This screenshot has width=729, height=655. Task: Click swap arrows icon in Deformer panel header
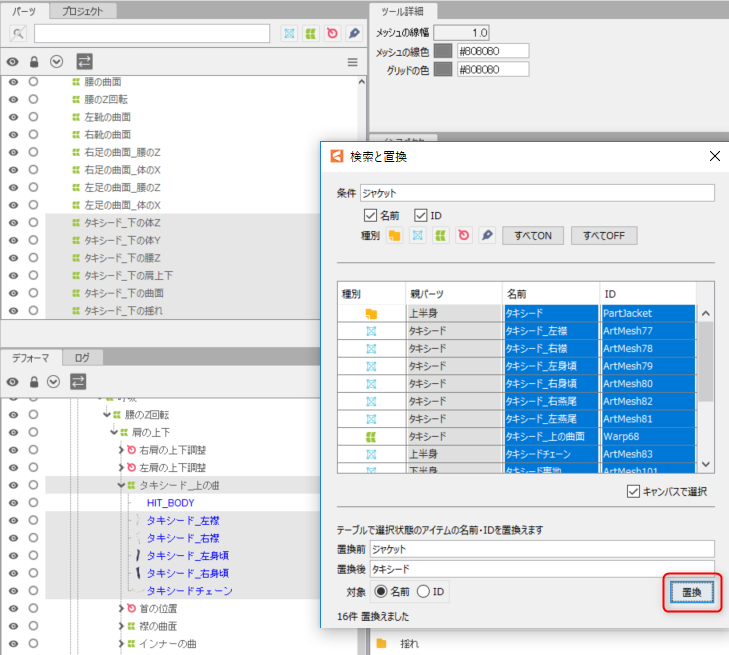(x=78, y=382)
